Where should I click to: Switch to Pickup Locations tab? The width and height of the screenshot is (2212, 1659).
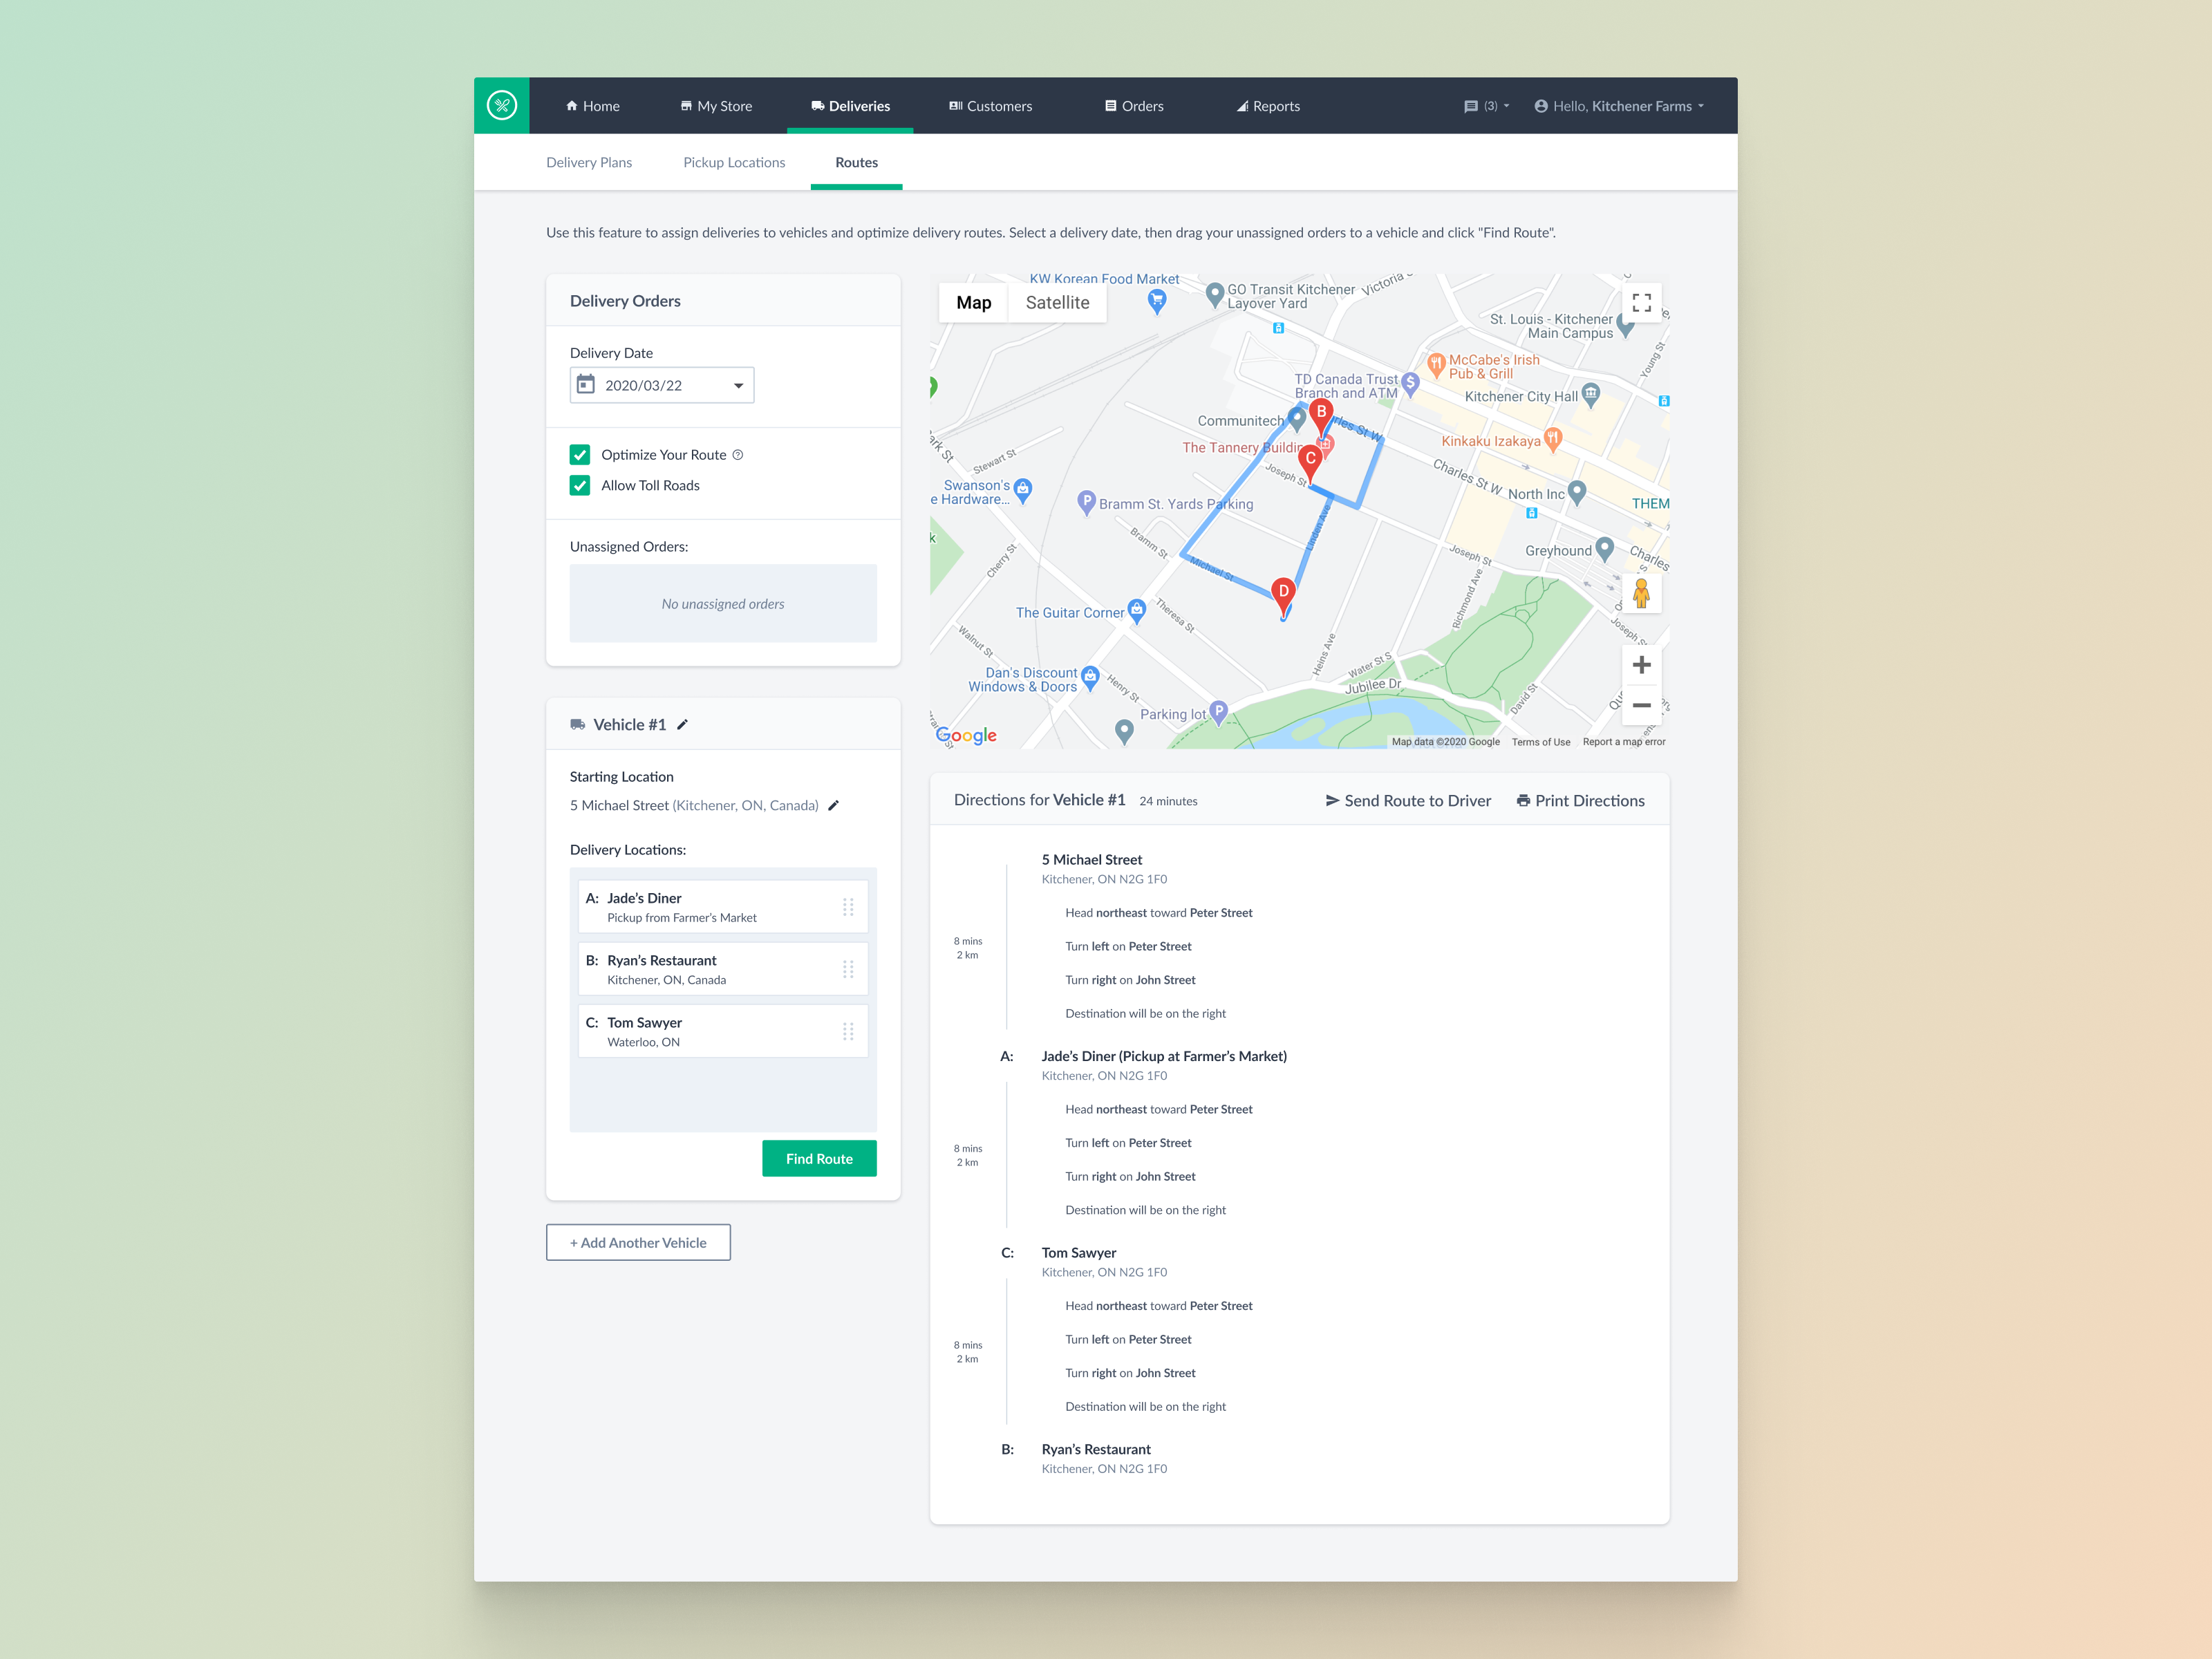pos(734,162)
